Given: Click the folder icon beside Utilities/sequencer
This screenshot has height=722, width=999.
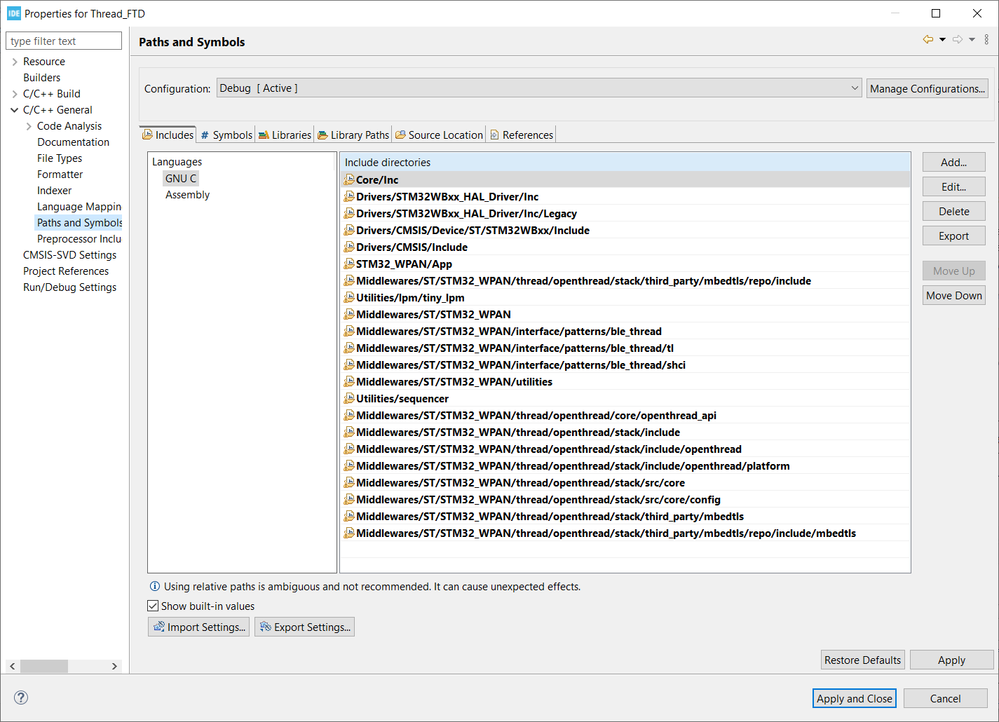Looking at the screenshot, I should (x=349, y=399).
